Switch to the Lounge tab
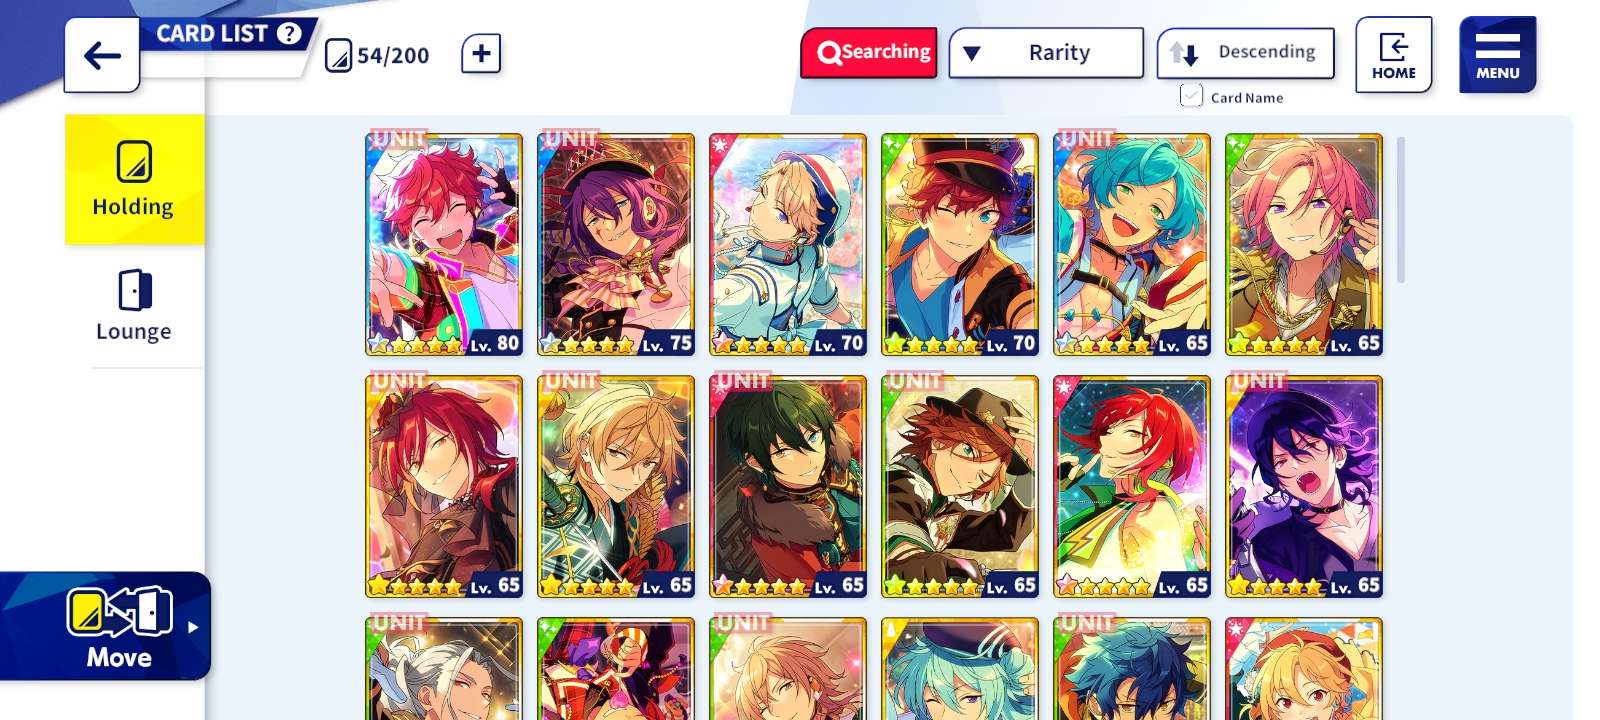The image size is (1600, 720). [134, 305]
